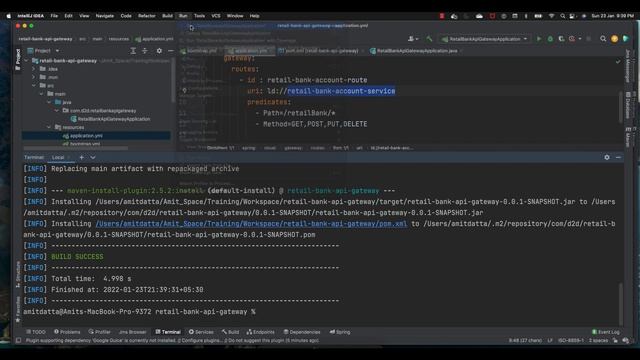Collapse the java folder

tap(49, 102)
